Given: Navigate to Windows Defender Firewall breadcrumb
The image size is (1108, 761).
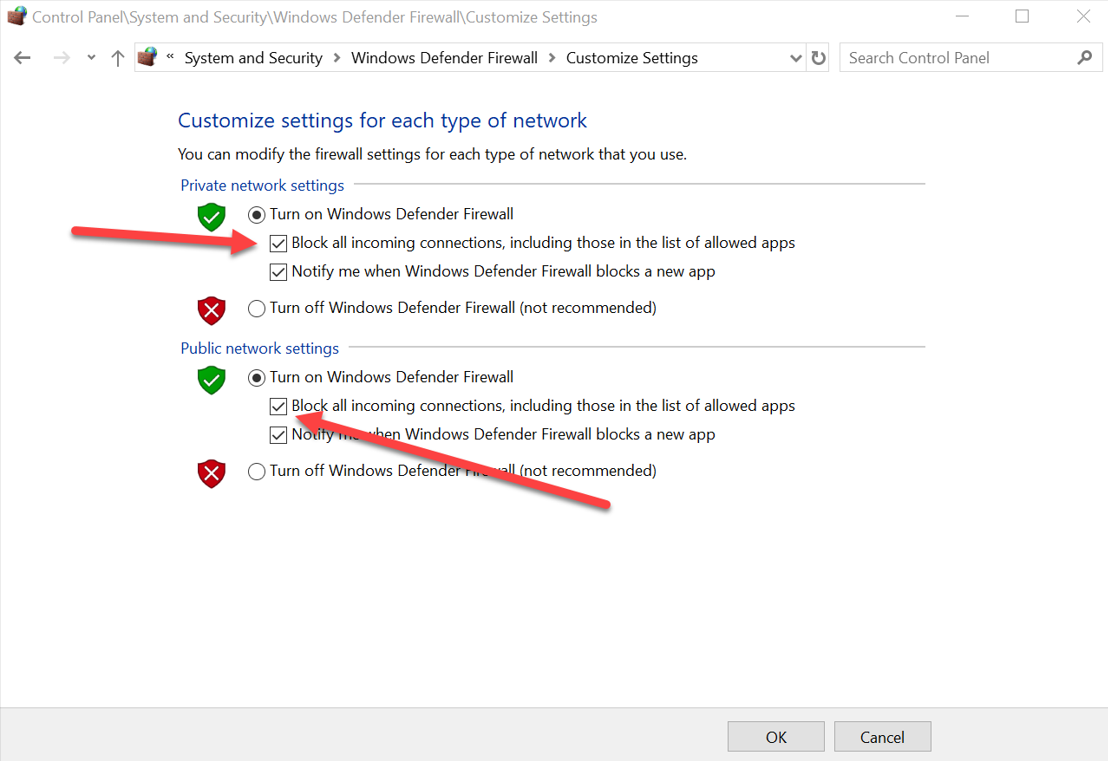Looking at the screenshot, I should pos(444,58).
